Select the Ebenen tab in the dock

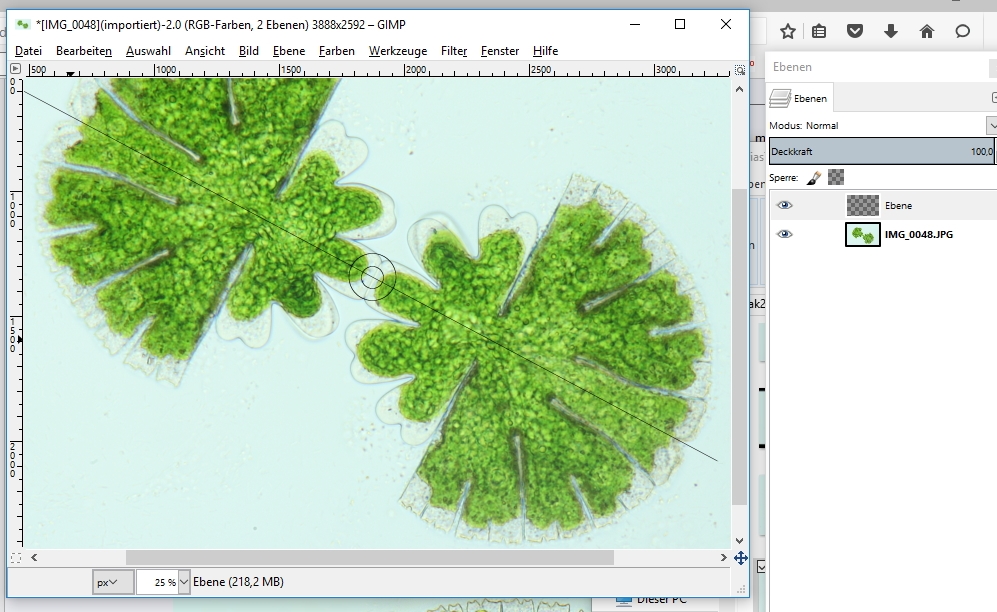(800, 98)
